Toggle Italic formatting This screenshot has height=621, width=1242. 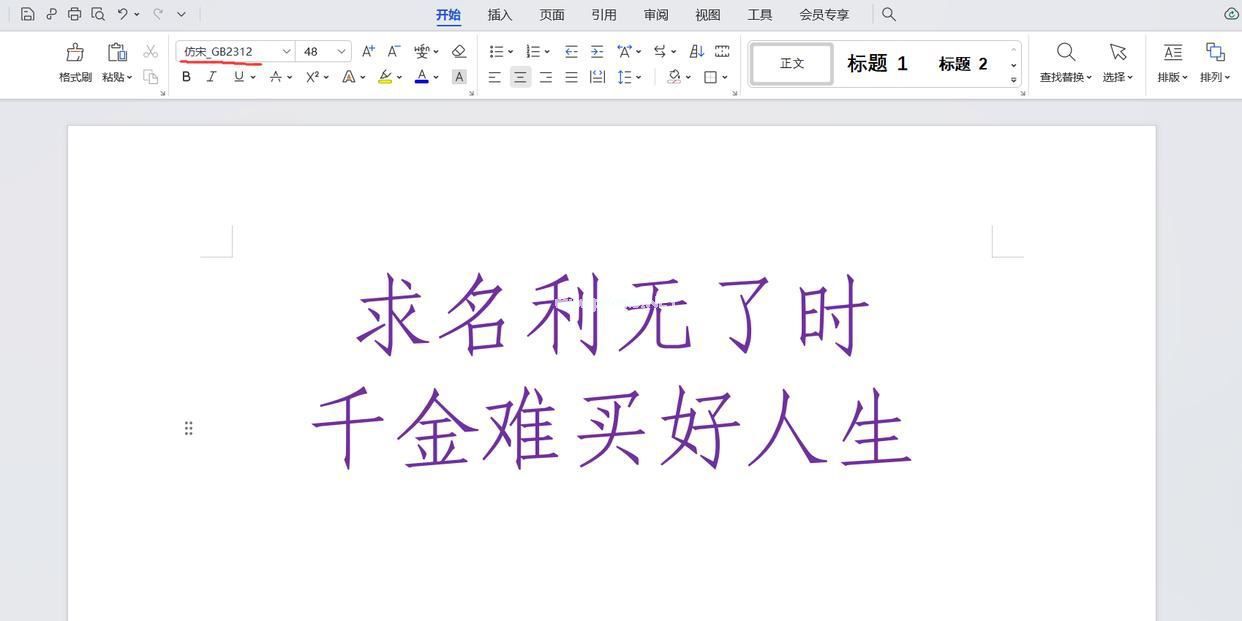(211, 77)
